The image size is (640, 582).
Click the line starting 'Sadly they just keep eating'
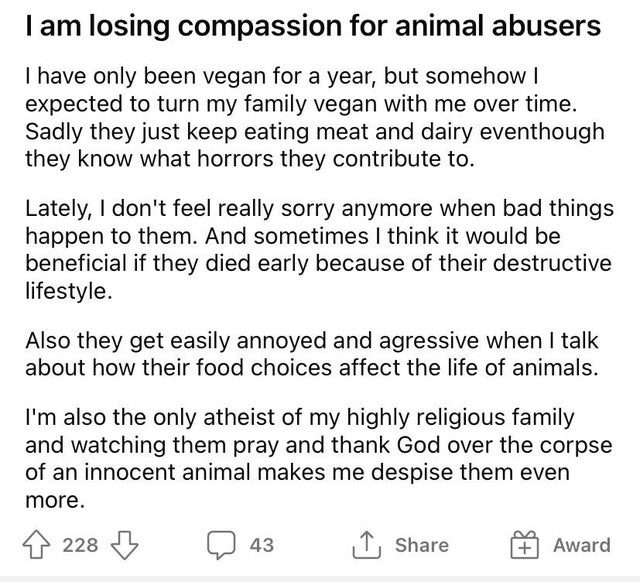[315, 132]
